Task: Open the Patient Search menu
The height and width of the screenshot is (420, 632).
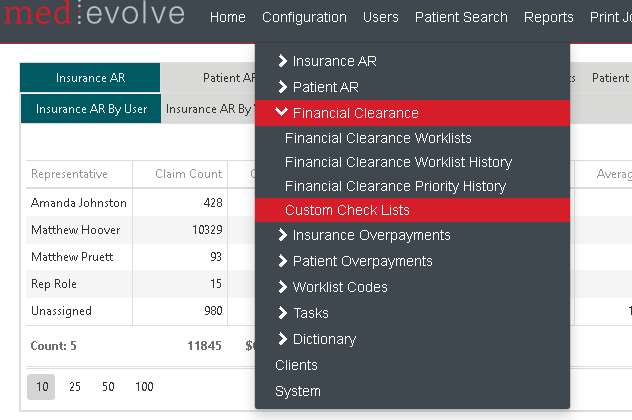Action: [x=461, y=17]
